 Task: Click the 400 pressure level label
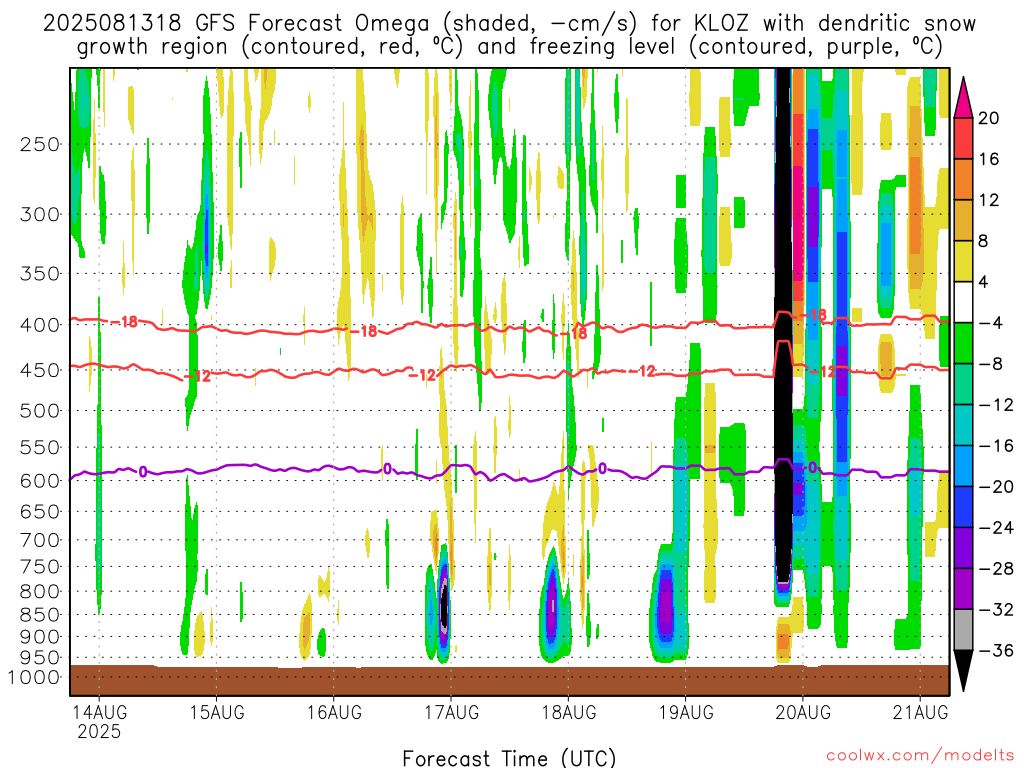pyautogui.click(x=40, y=325)
